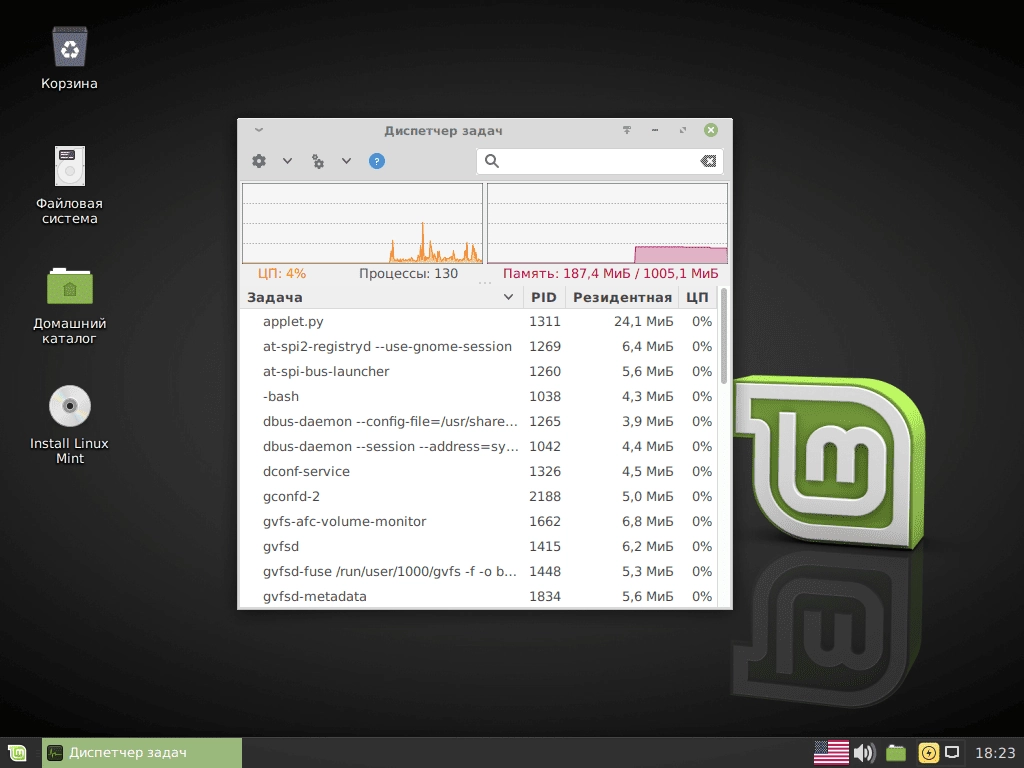Click PID value 1311
The image size is (1024, 768).
545,321
